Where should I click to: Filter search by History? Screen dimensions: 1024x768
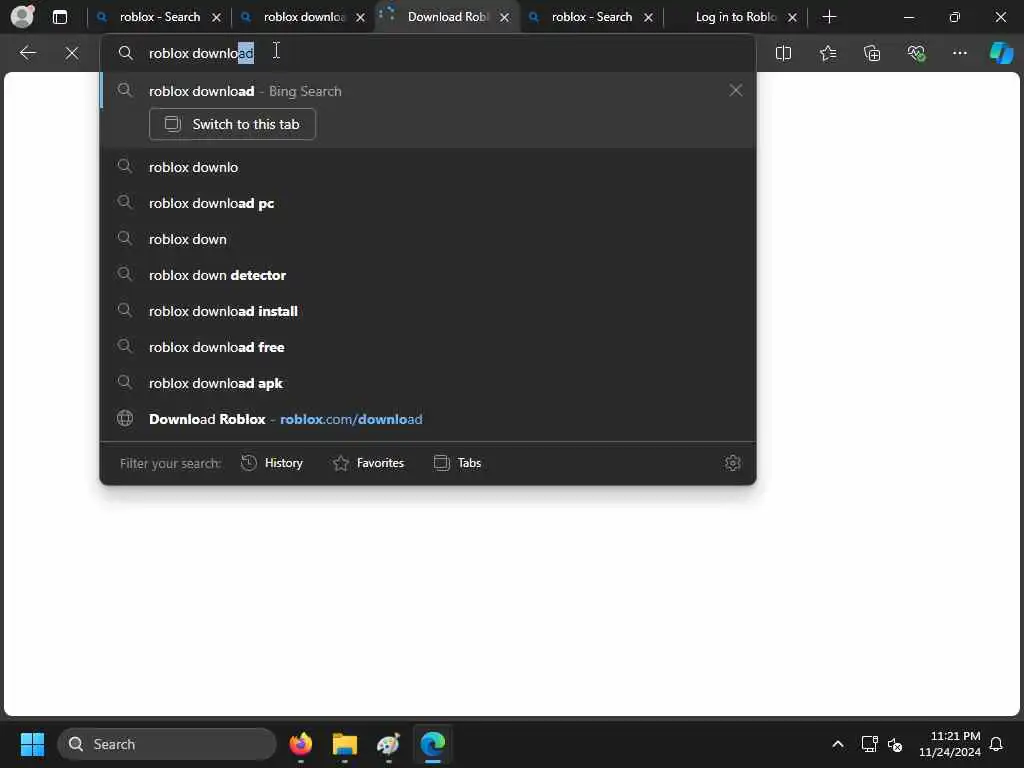(272, 463)
